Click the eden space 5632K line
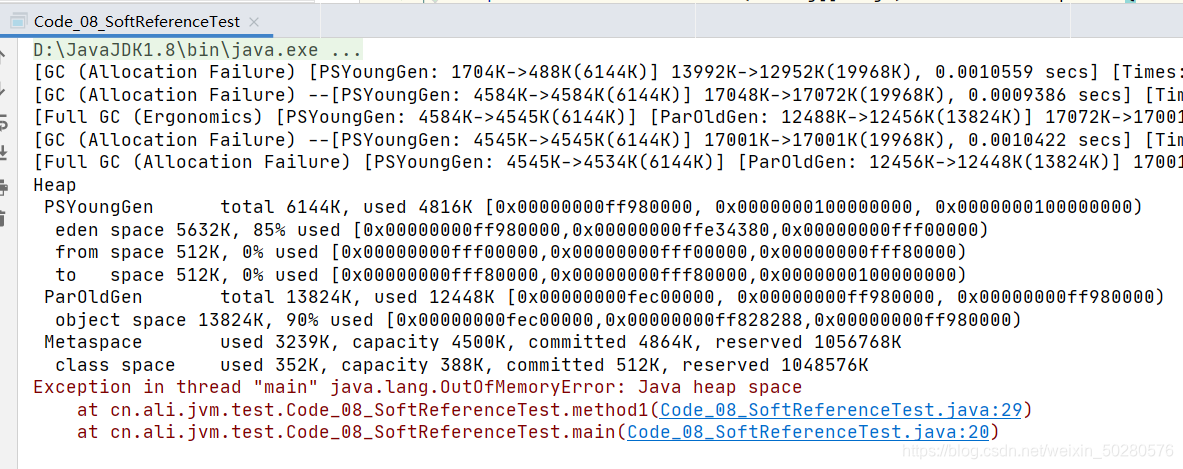Screen dimensions: 1183x469 tap(521, 230)
